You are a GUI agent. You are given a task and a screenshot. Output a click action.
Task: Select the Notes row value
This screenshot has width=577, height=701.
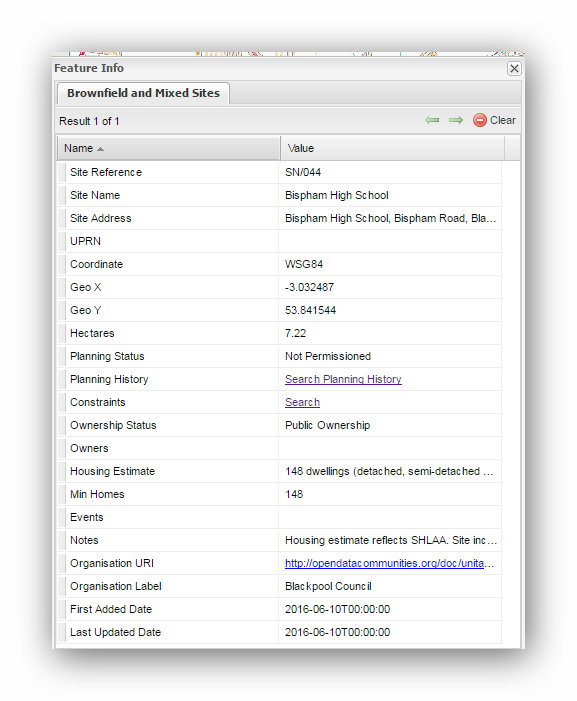click(390, 540)
